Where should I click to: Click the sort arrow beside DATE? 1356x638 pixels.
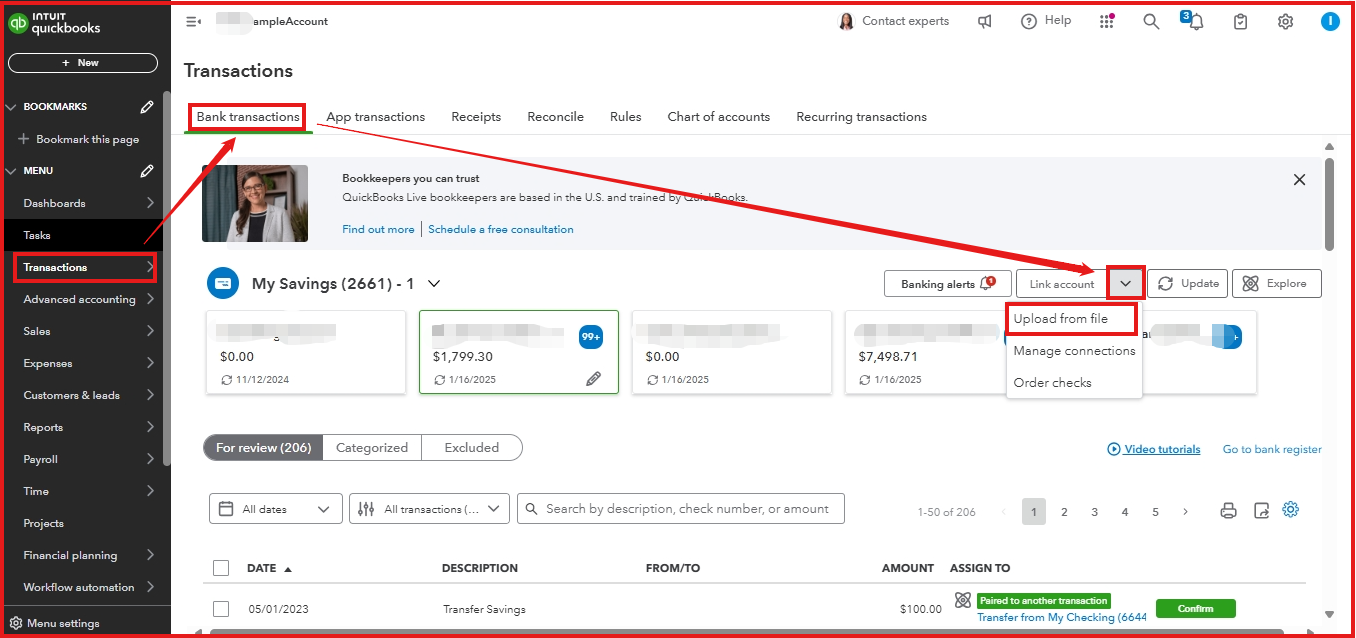[288, 568]
